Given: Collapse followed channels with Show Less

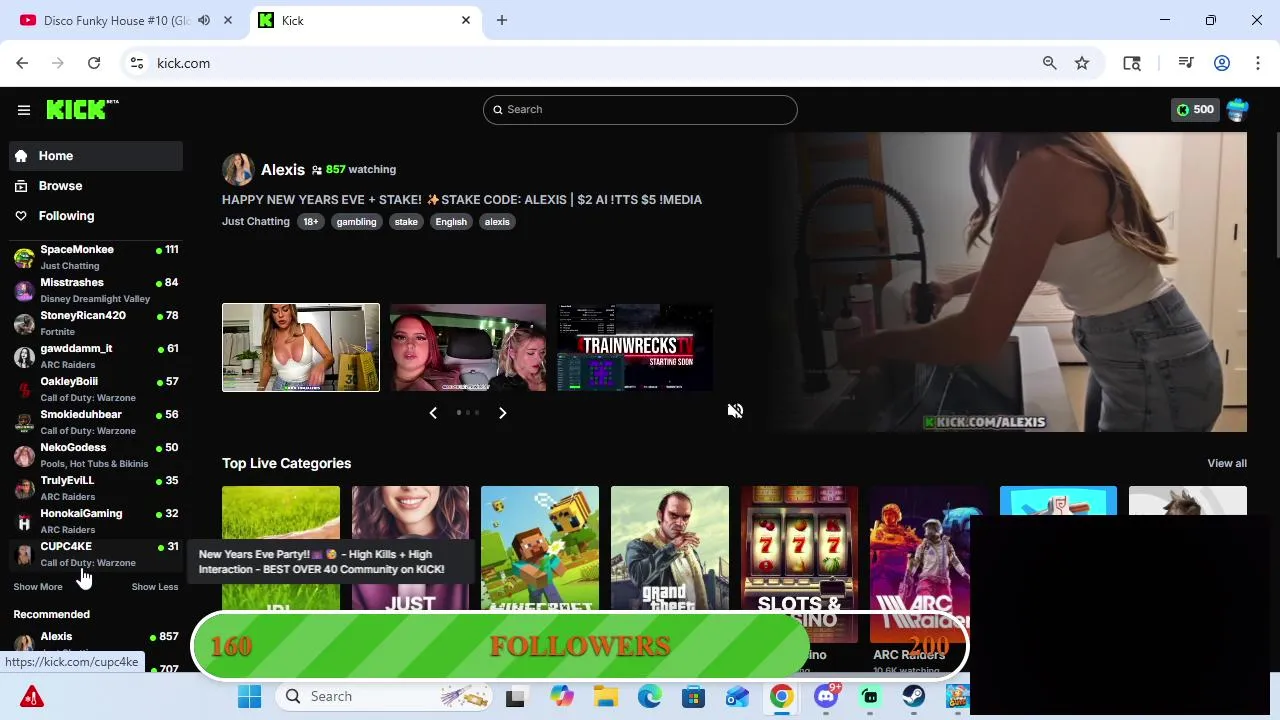Looking at the screenshot, I should (155, 587).
